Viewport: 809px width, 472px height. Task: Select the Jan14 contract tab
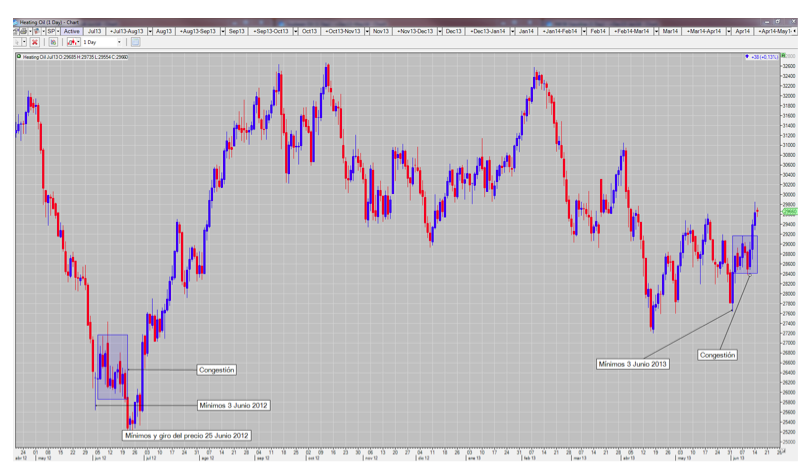point(526,31)
